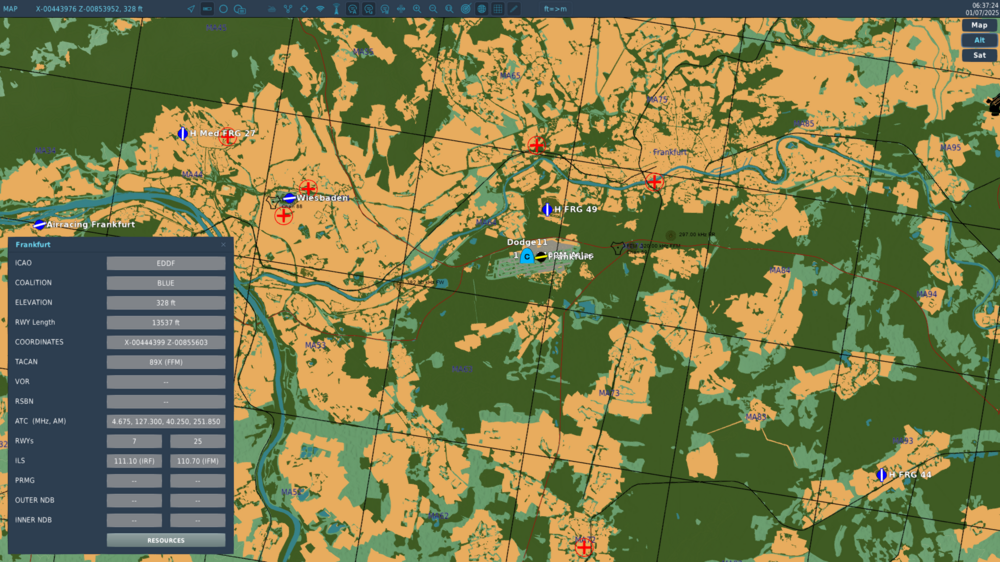Screen dimensions: 1000x562
Task: Click the cloud weather toolbar icon
Action: pos(272,9)
